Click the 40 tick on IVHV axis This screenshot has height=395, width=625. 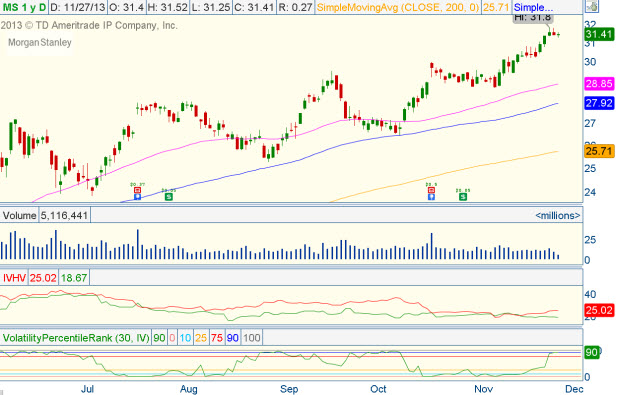pos(590,295)
